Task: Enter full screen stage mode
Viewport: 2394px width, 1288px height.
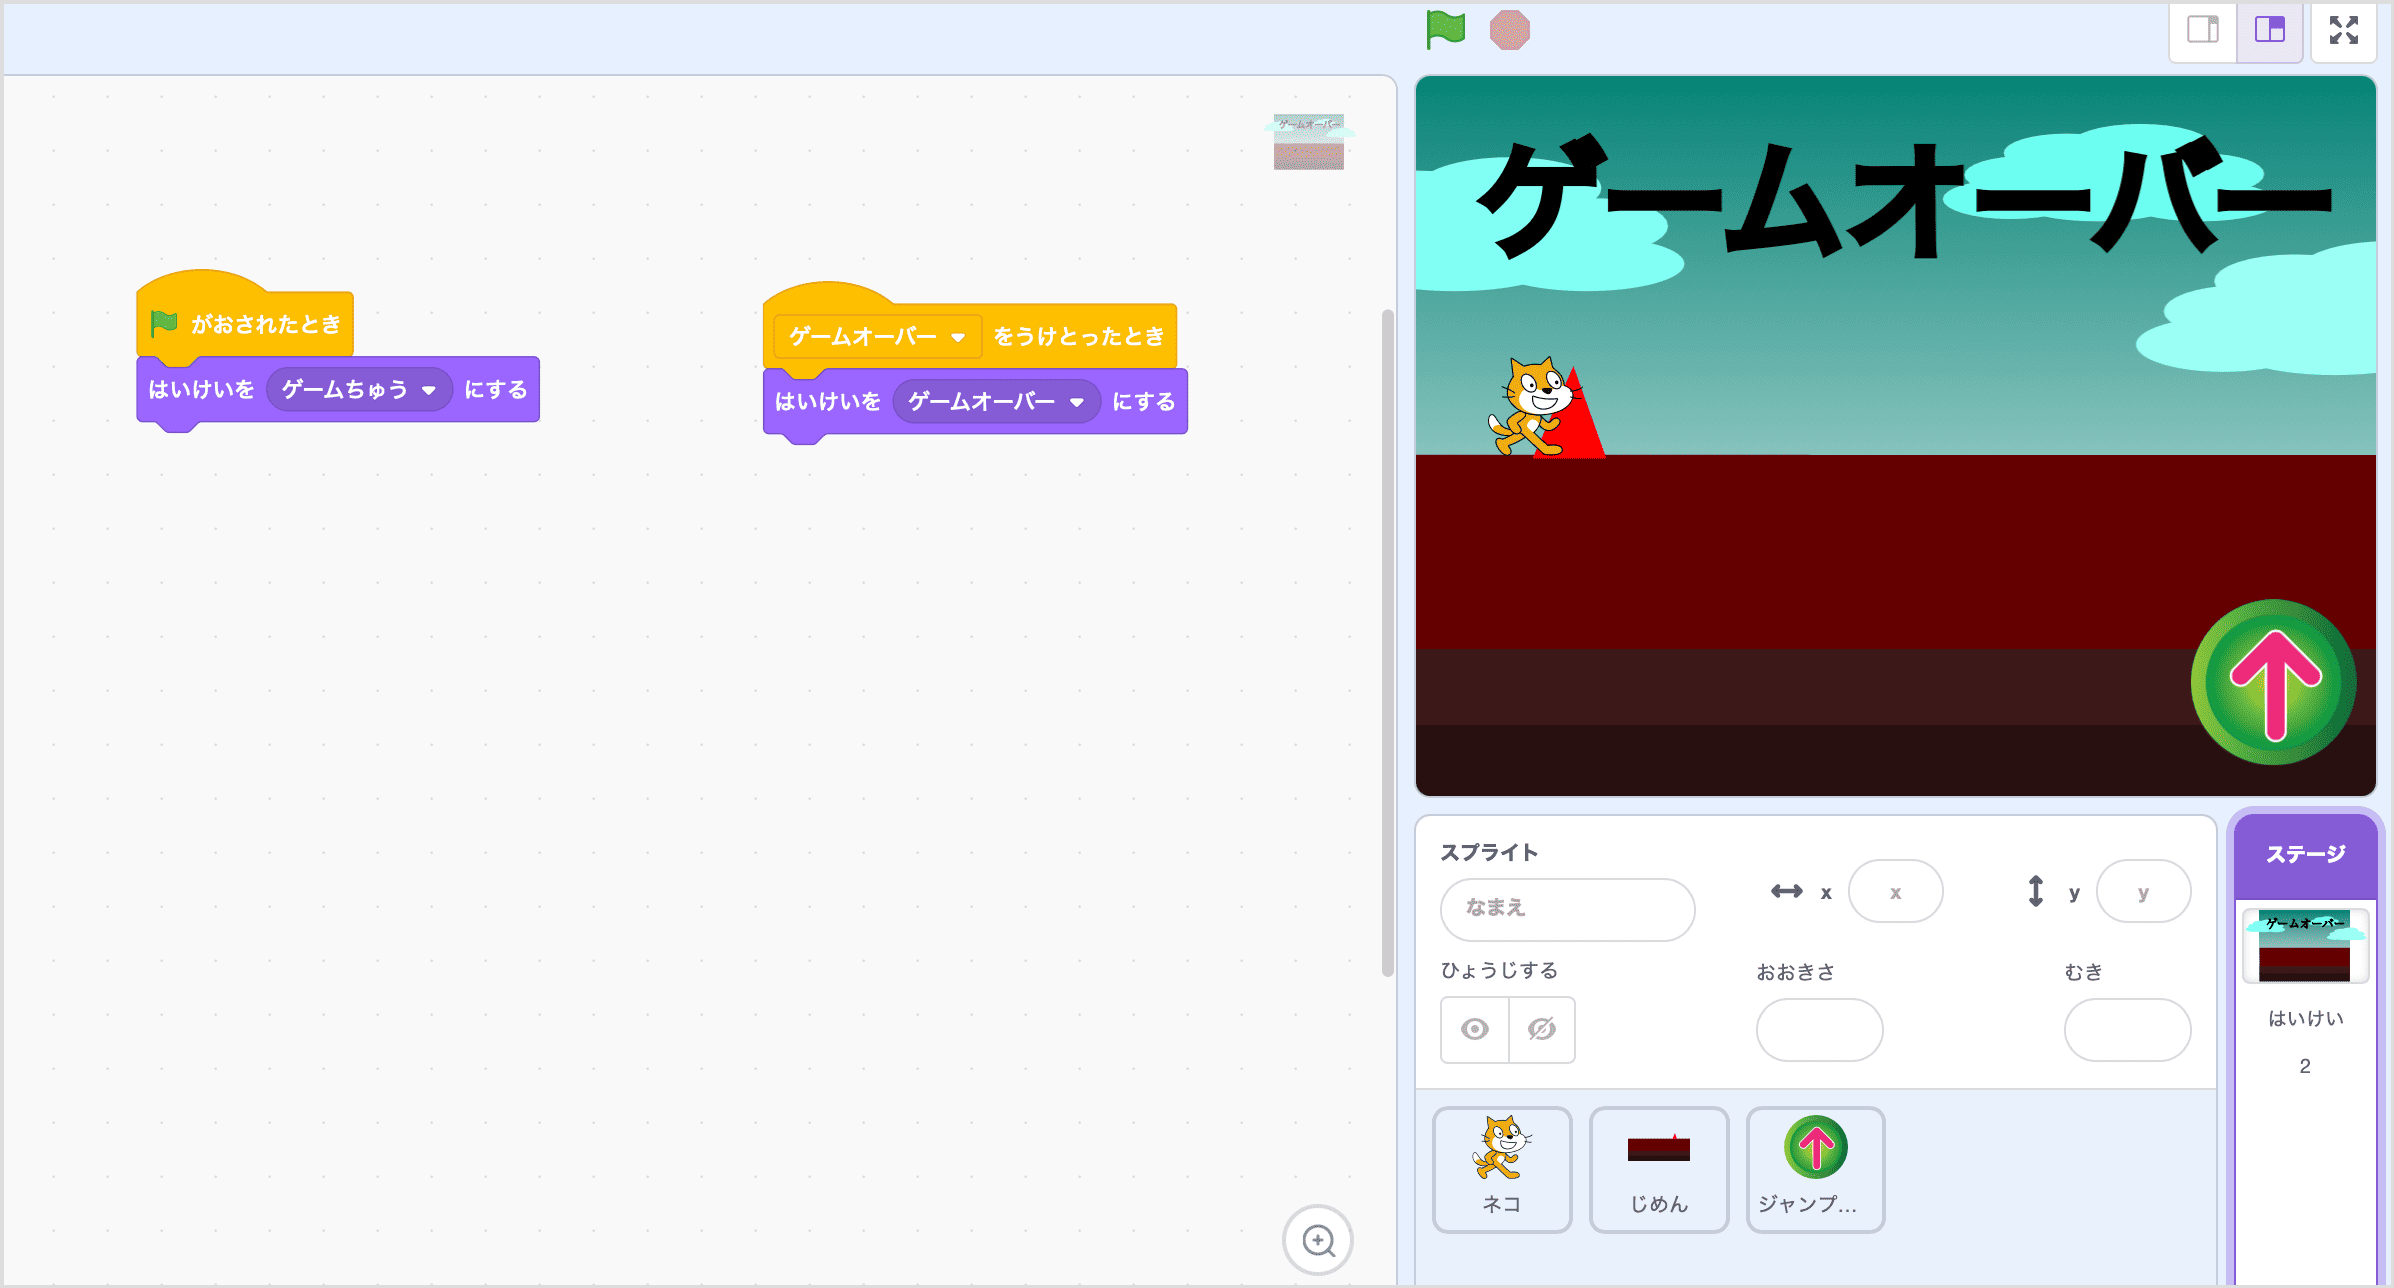Action: pyautogui.click(x=2343, y=30)
